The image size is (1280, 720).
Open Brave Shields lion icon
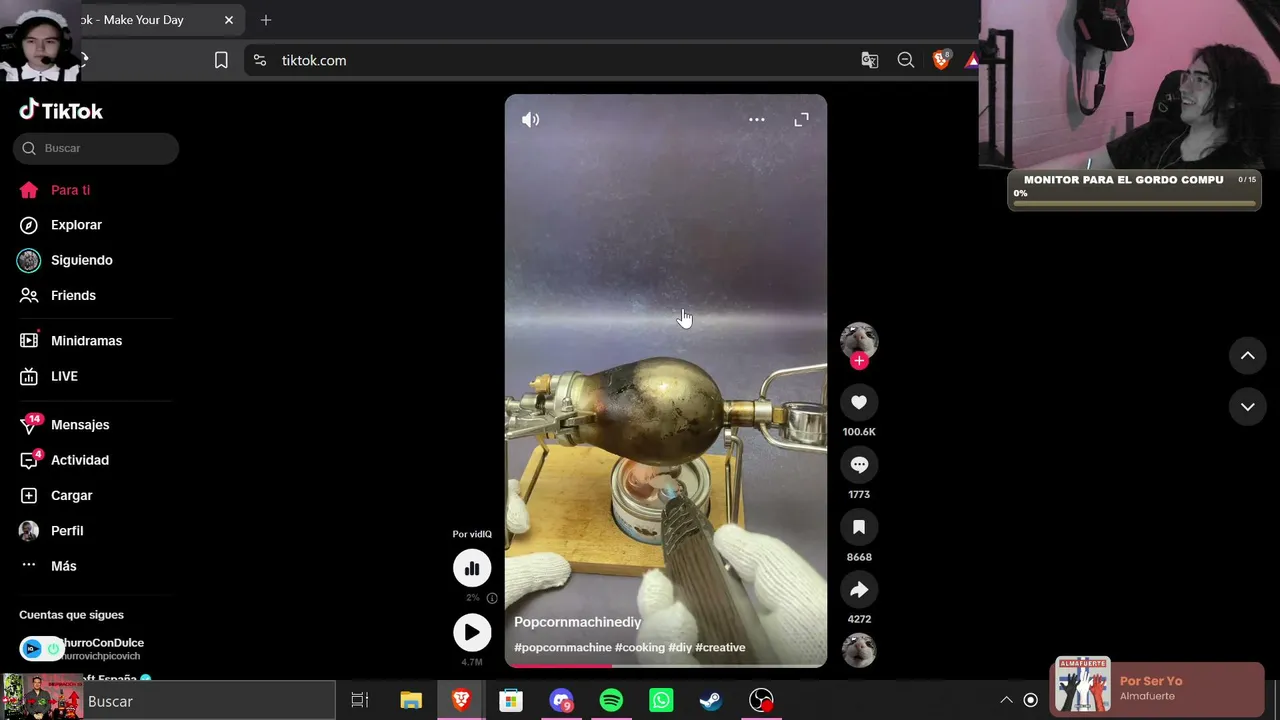click(x=941, y=60)
